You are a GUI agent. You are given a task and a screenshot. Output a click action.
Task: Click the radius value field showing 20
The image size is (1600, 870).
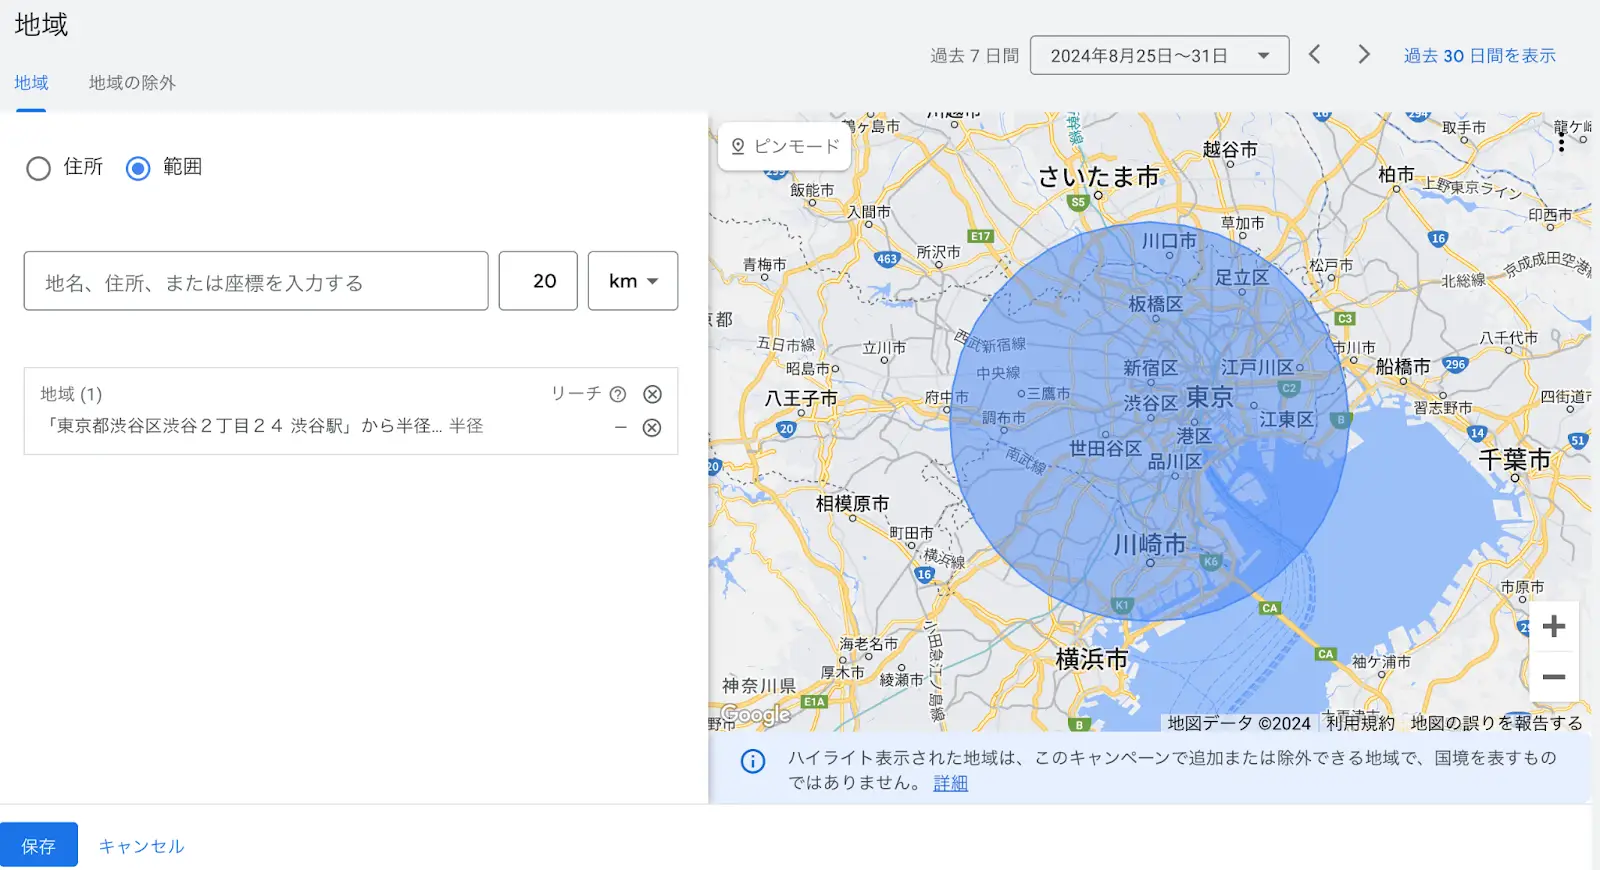click(x=538, y=281)
